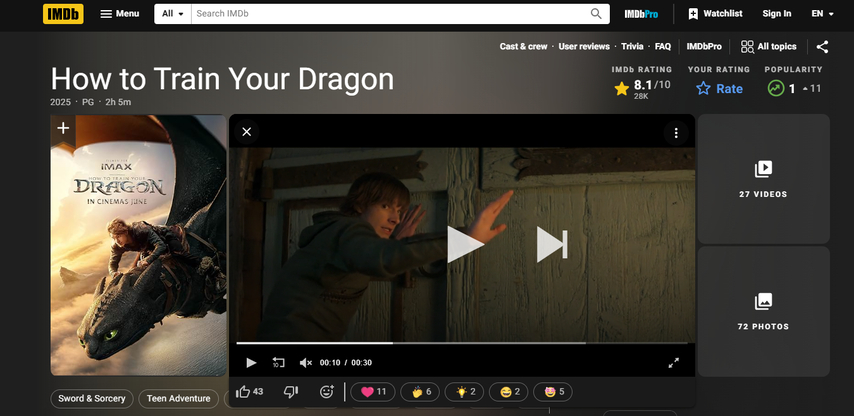This screenshot has height=416, width=854.
Task: Open the Trivia page
Action: click(x=632, y=46)
